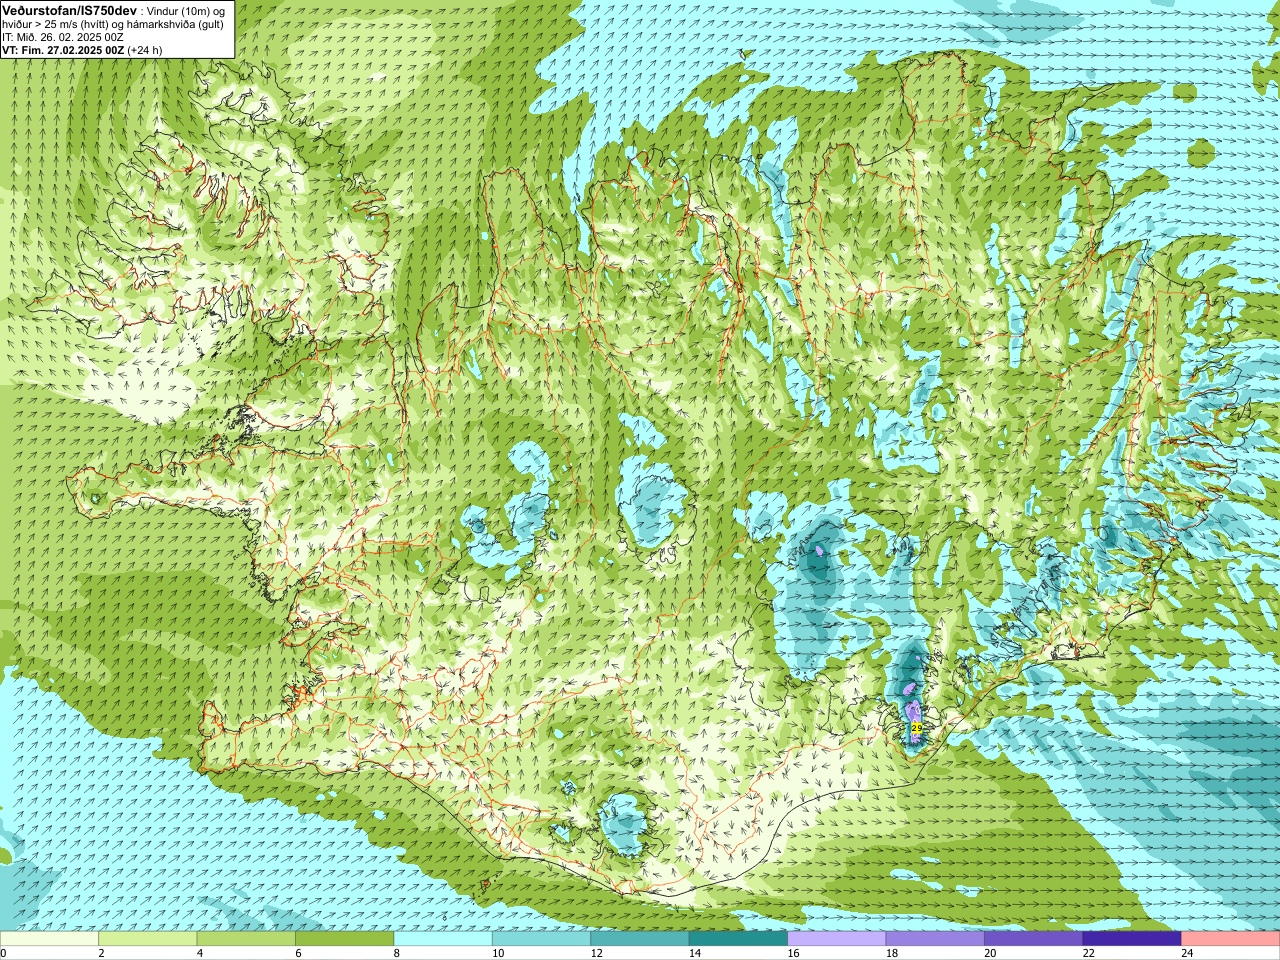
Task: Click the legend tick label 10
Action: [497, 953]
